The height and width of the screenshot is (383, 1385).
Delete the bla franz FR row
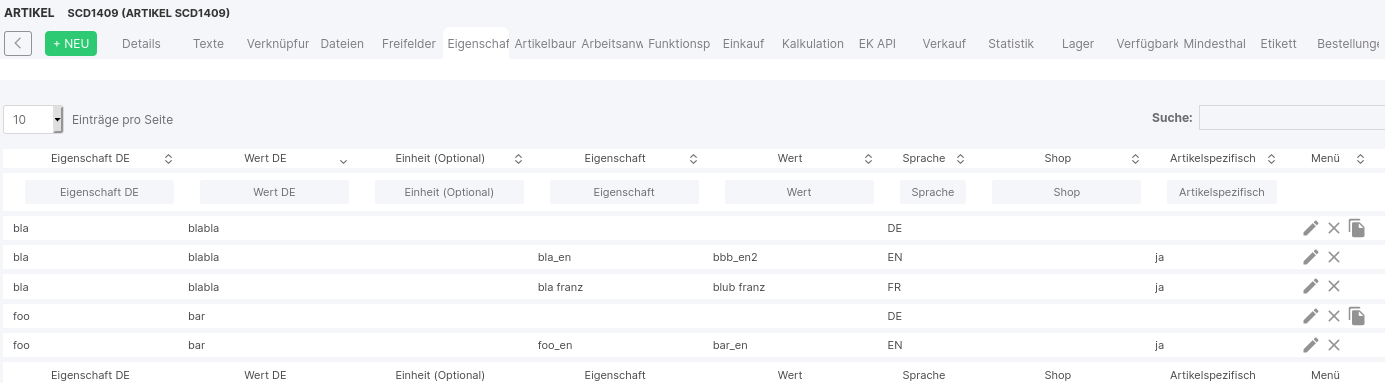click(x=1333, y=286)
